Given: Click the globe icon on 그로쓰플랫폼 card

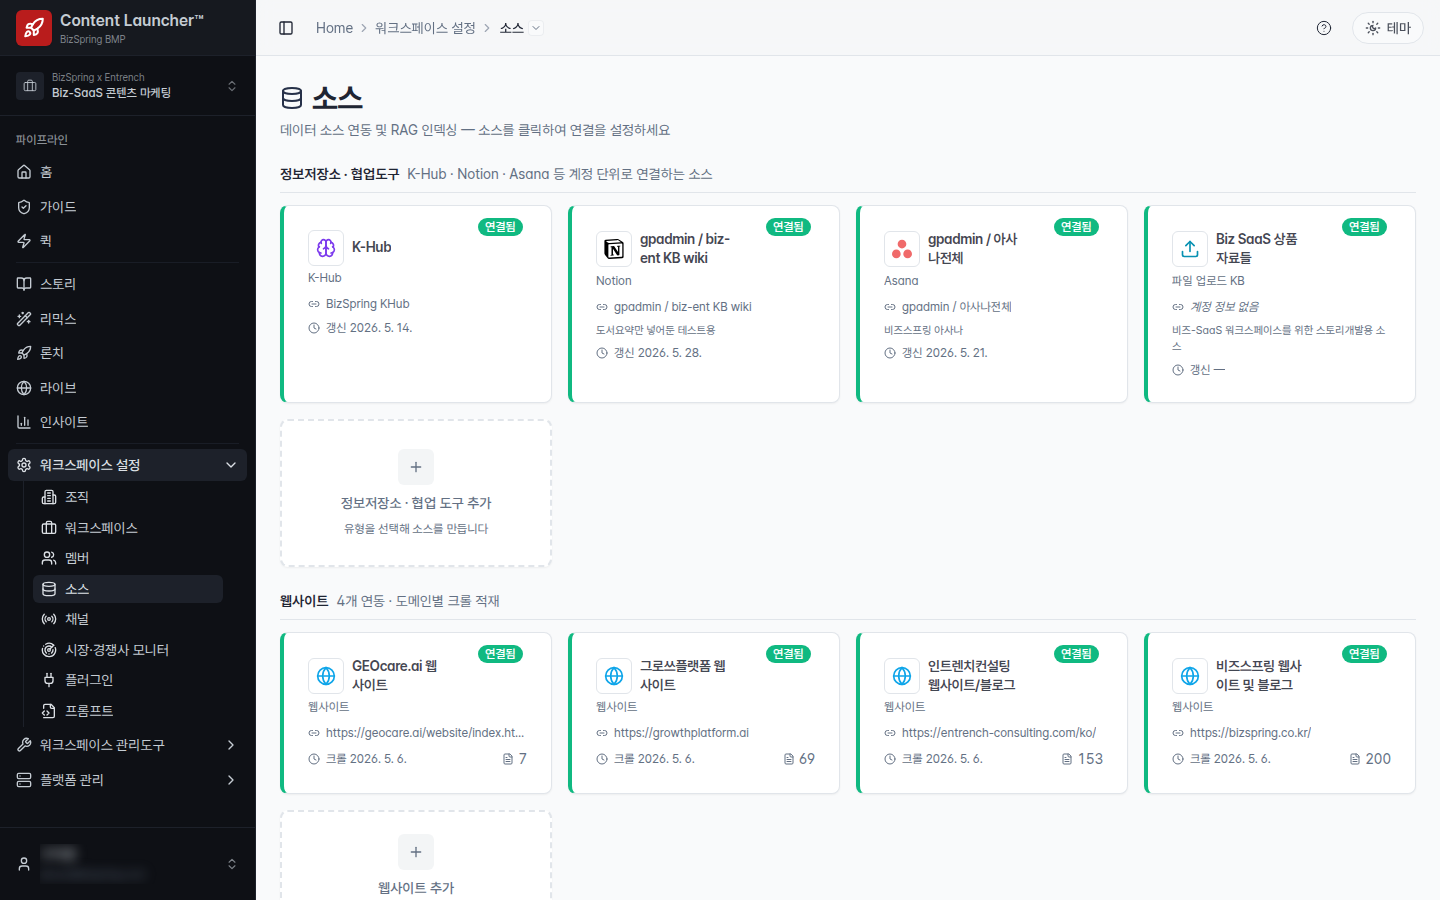Looking at the screenshot, I should (x=614, y=676).
